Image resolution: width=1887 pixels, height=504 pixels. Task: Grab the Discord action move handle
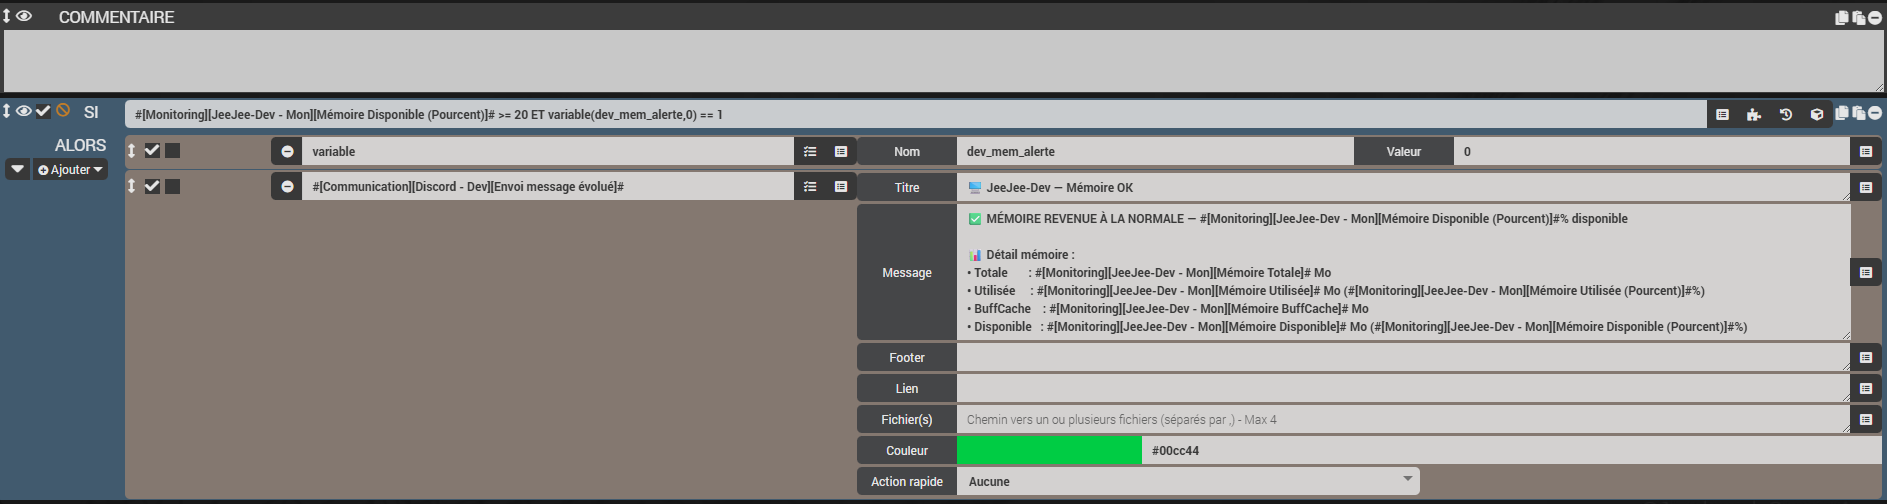(131, 186)
